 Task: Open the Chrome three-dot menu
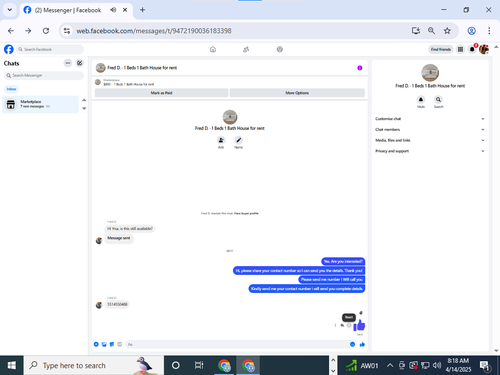[x=489, y=31]
